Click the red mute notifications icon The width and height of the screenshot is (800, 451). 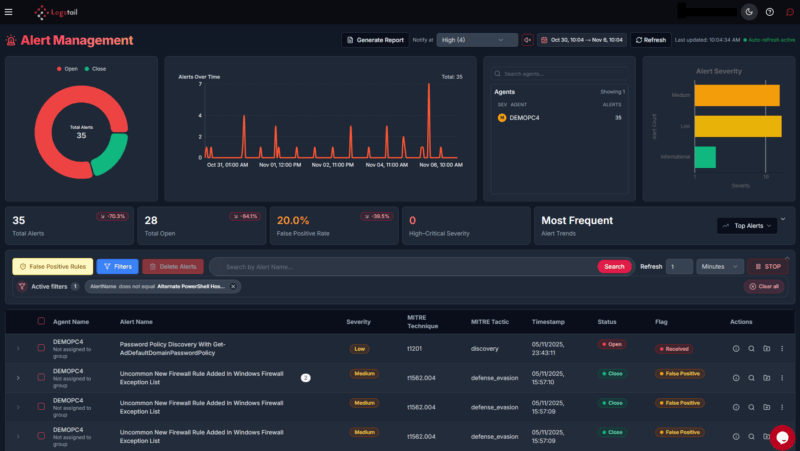[x=528, y=40]
